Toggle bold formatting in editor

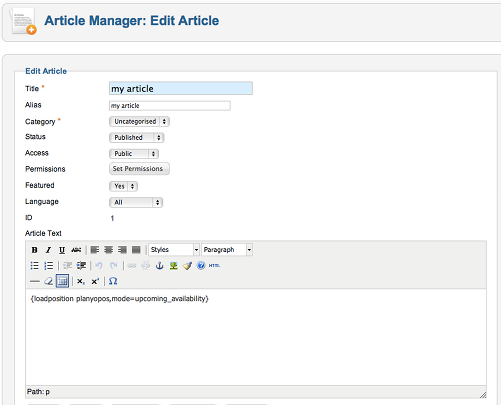coord(34,250)
